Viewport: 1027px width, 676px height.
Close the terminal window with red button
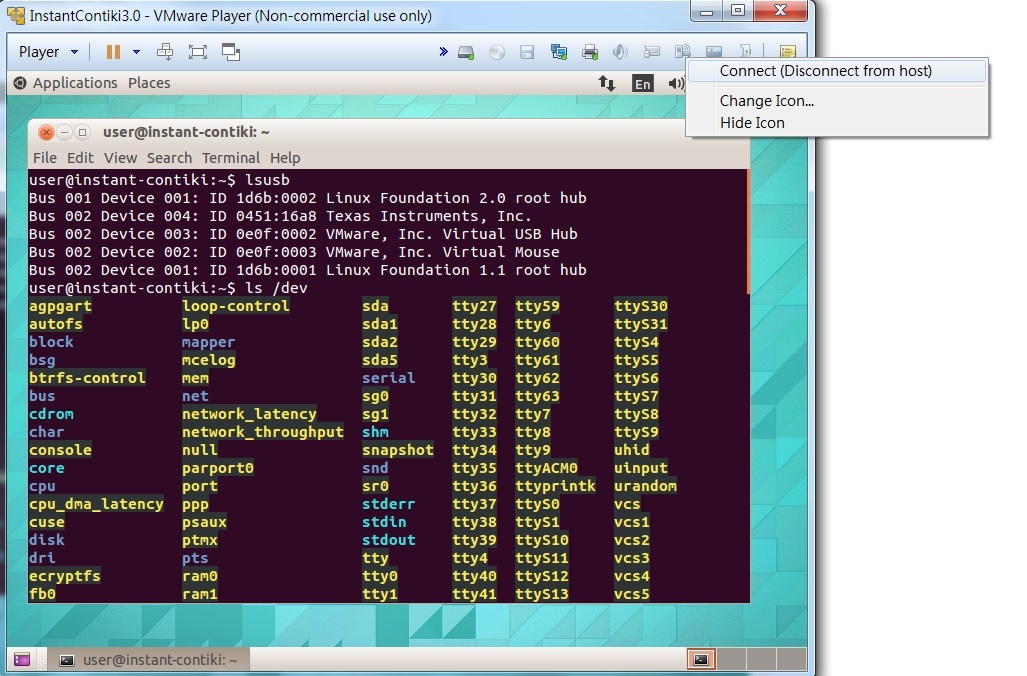click(x=46, y=132)
